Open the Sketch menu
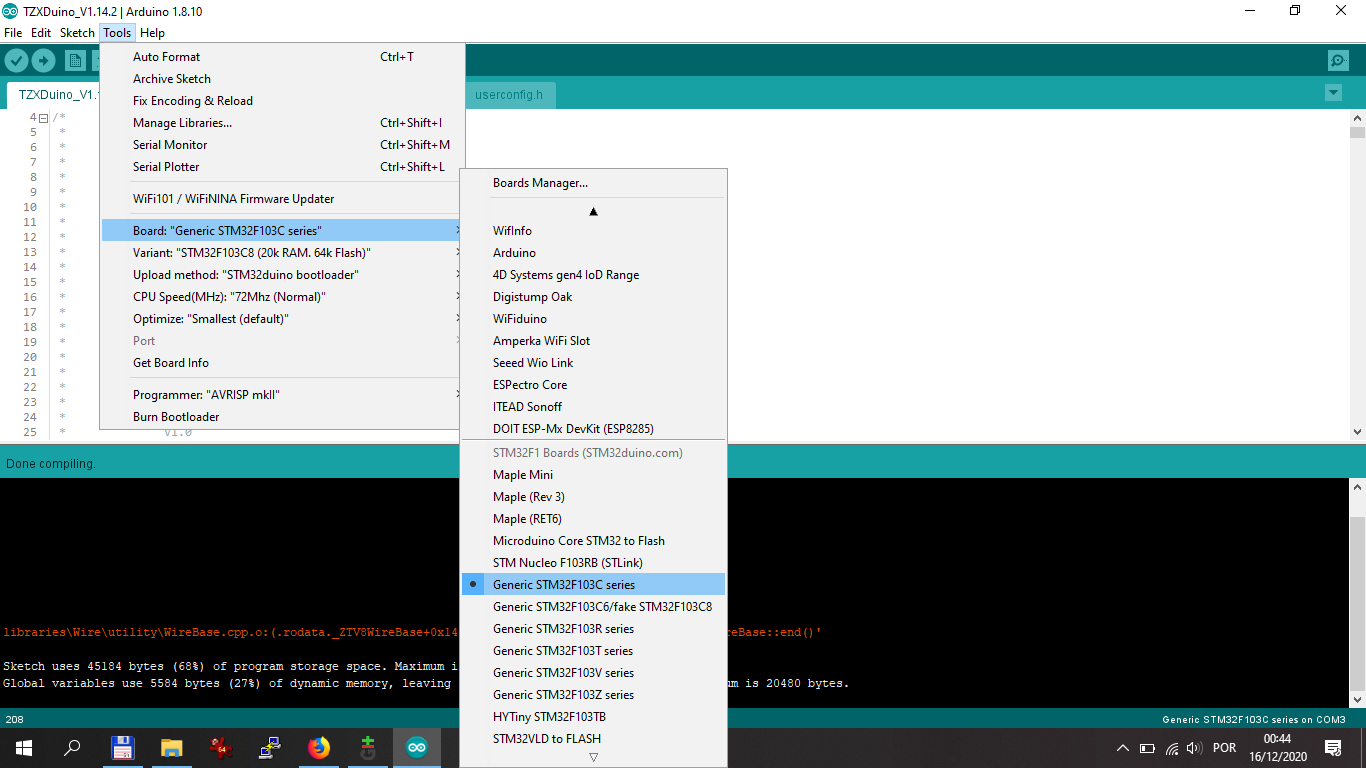This screenshot has width=1366, height=768. click(x=77, y=33)
